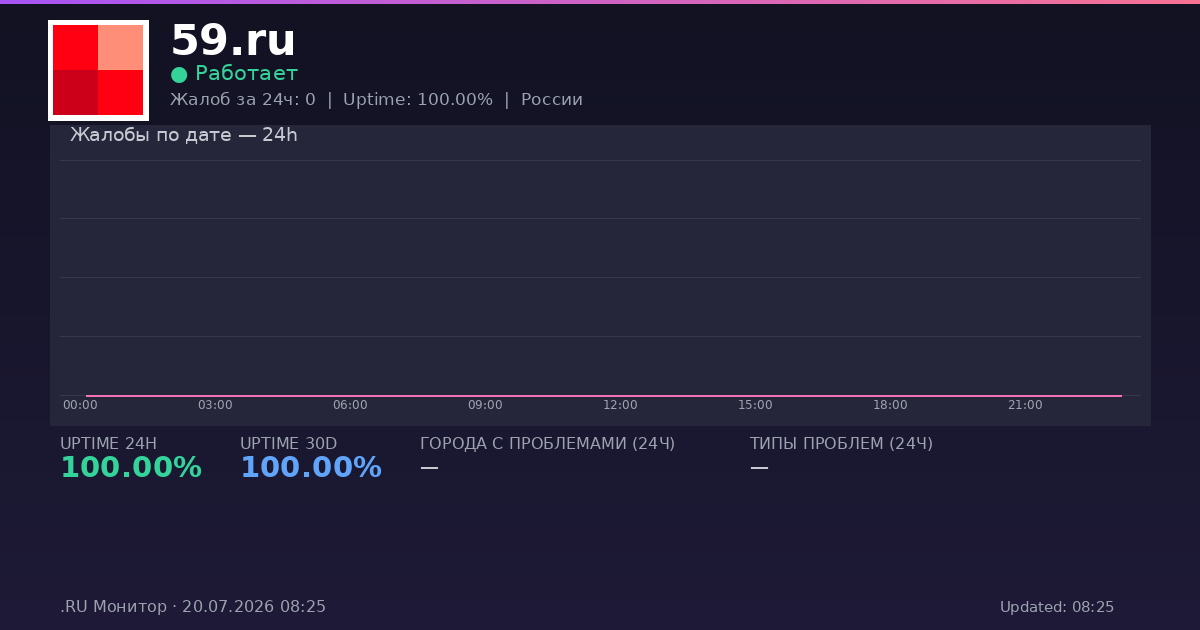Click the 03:00 time axis label
The height and width of the screenshot is (630, 1200).
(215, 405)
